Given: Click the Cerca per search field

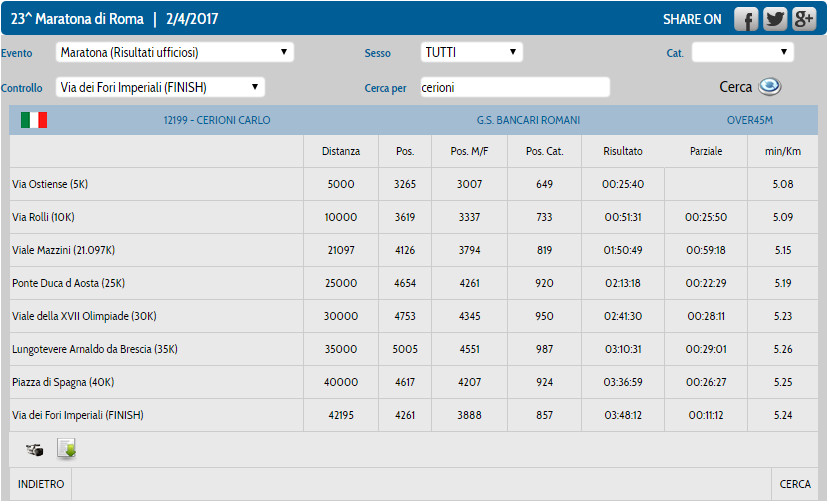Looking at the screenshot, I should point(514,87).
